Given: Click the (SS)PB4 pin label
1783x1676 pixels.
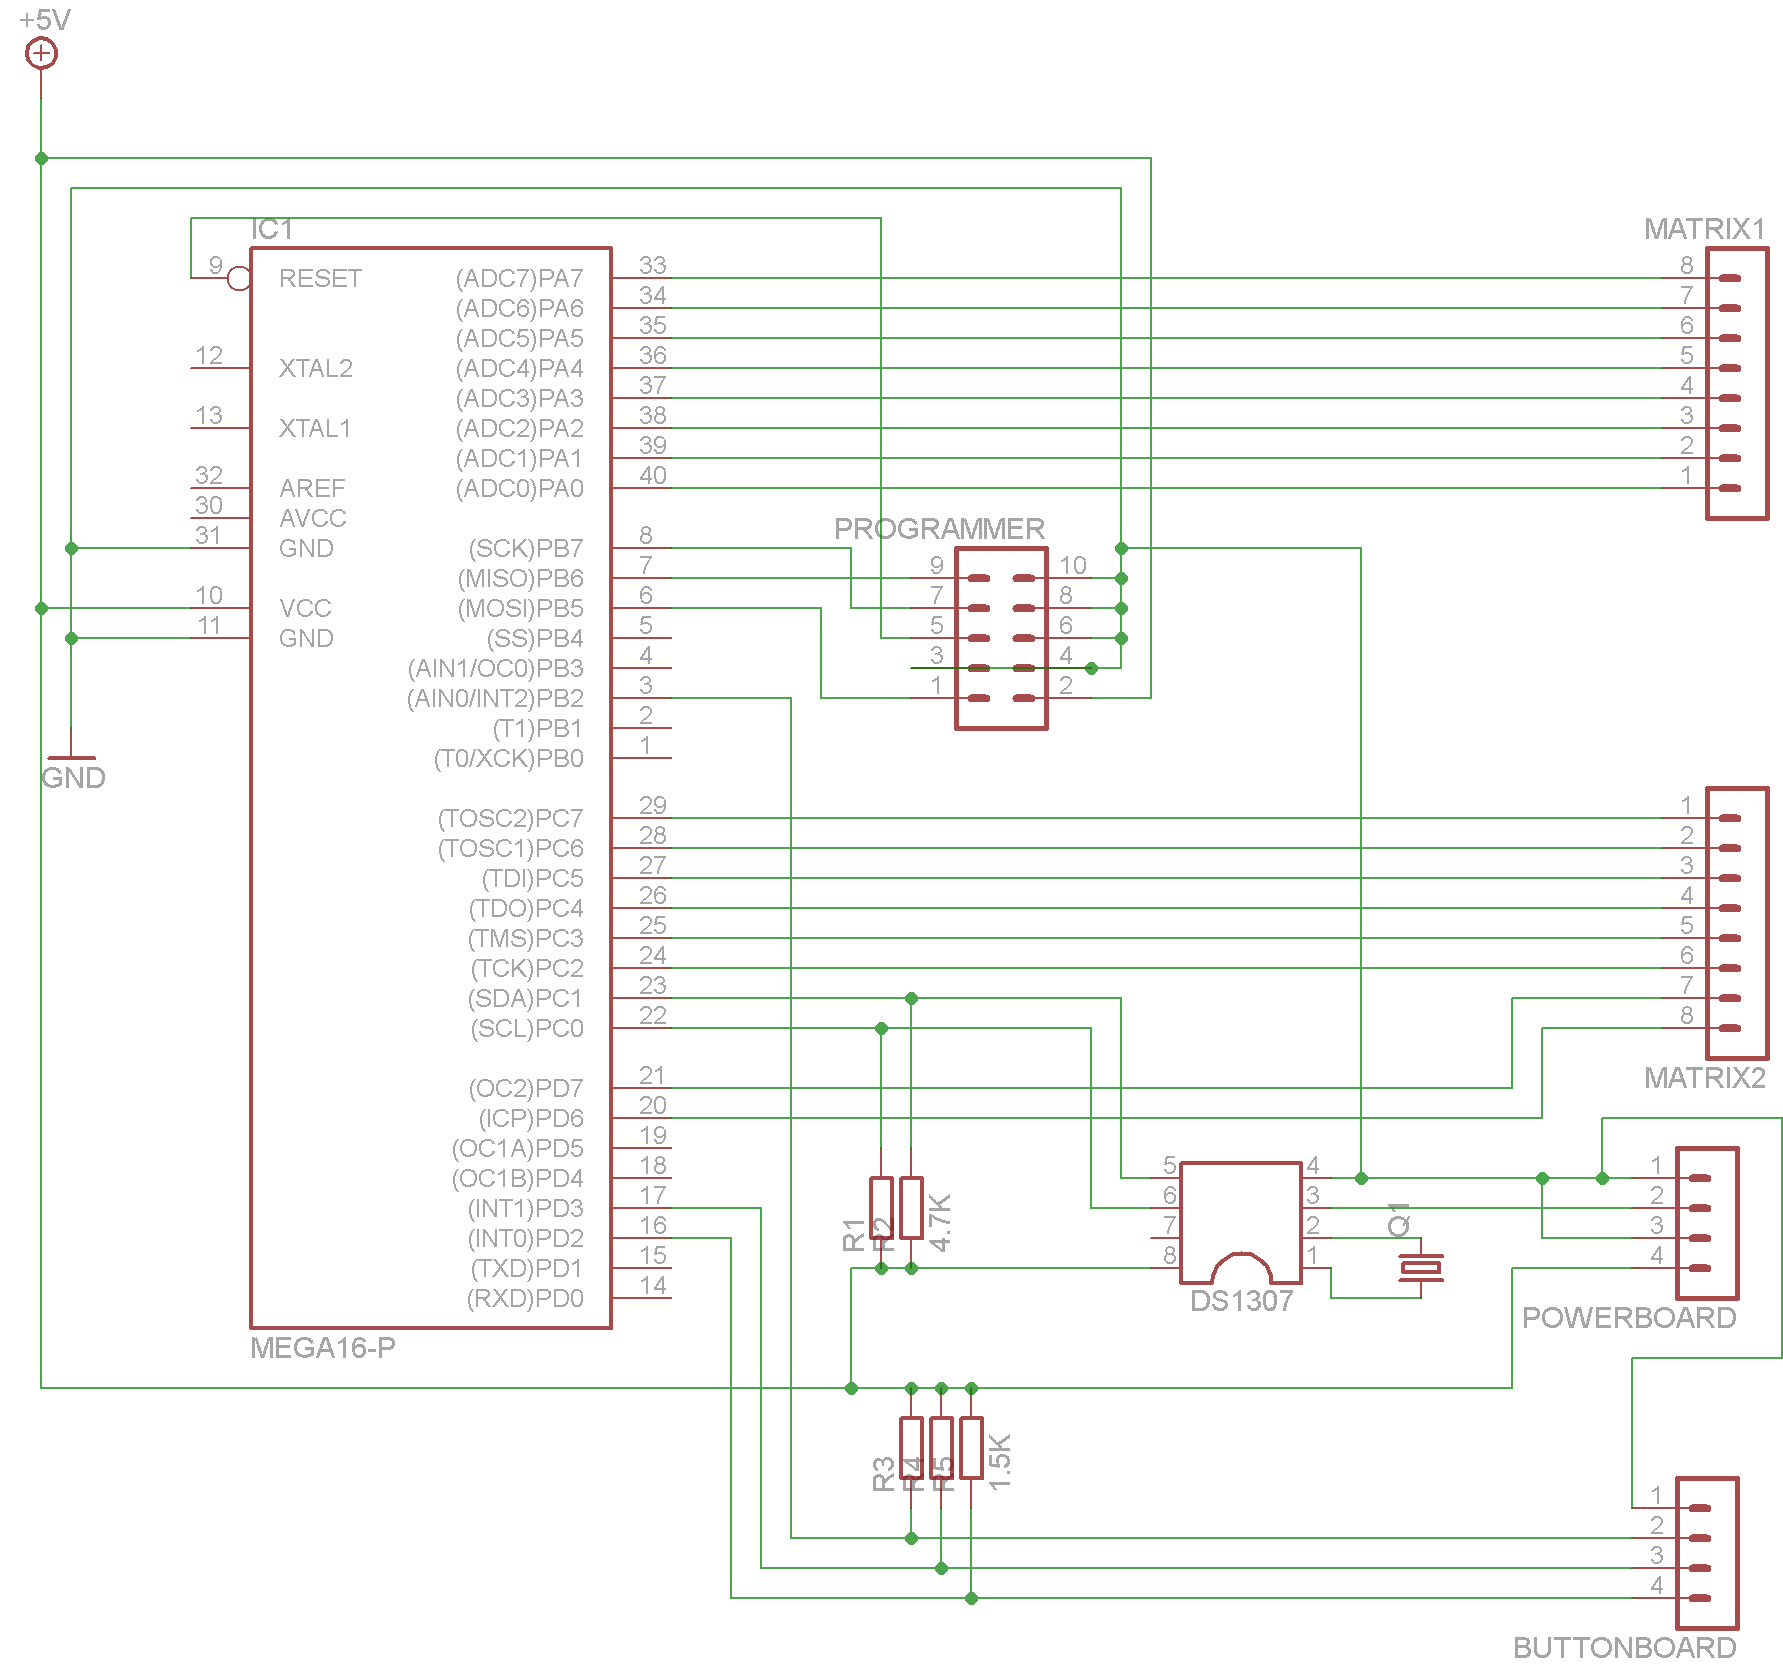Looking at the screenshot, I should click(x=535, y=638).
